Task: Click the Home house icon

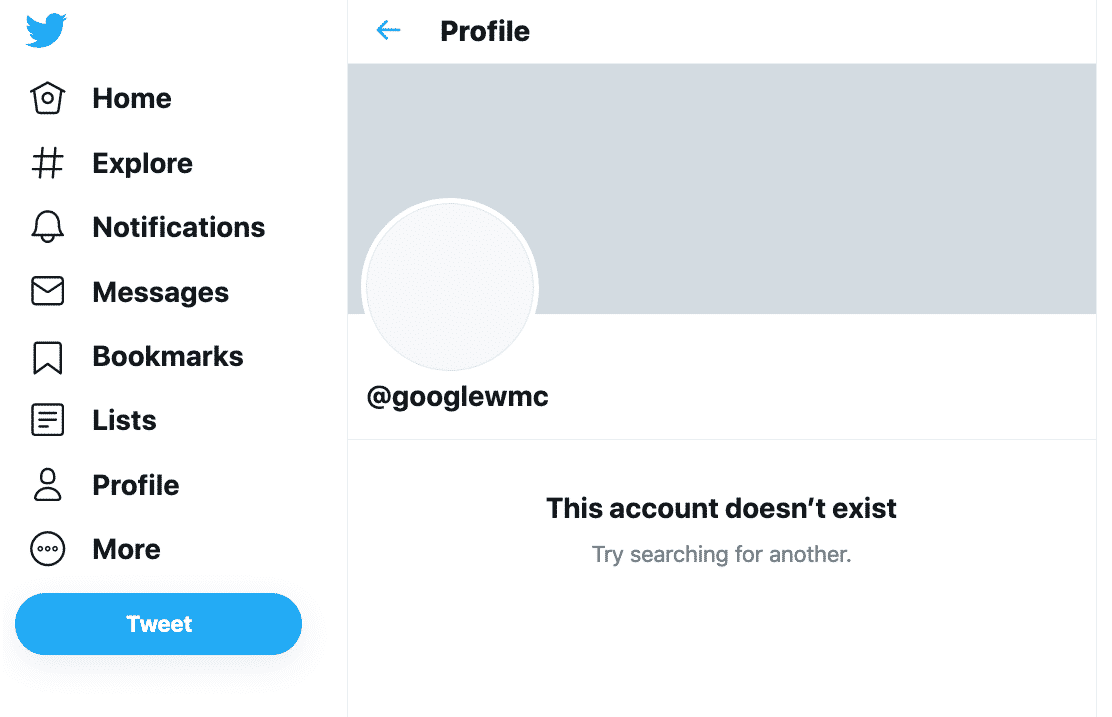Action: pyautogui.click(x=48, y=98)
